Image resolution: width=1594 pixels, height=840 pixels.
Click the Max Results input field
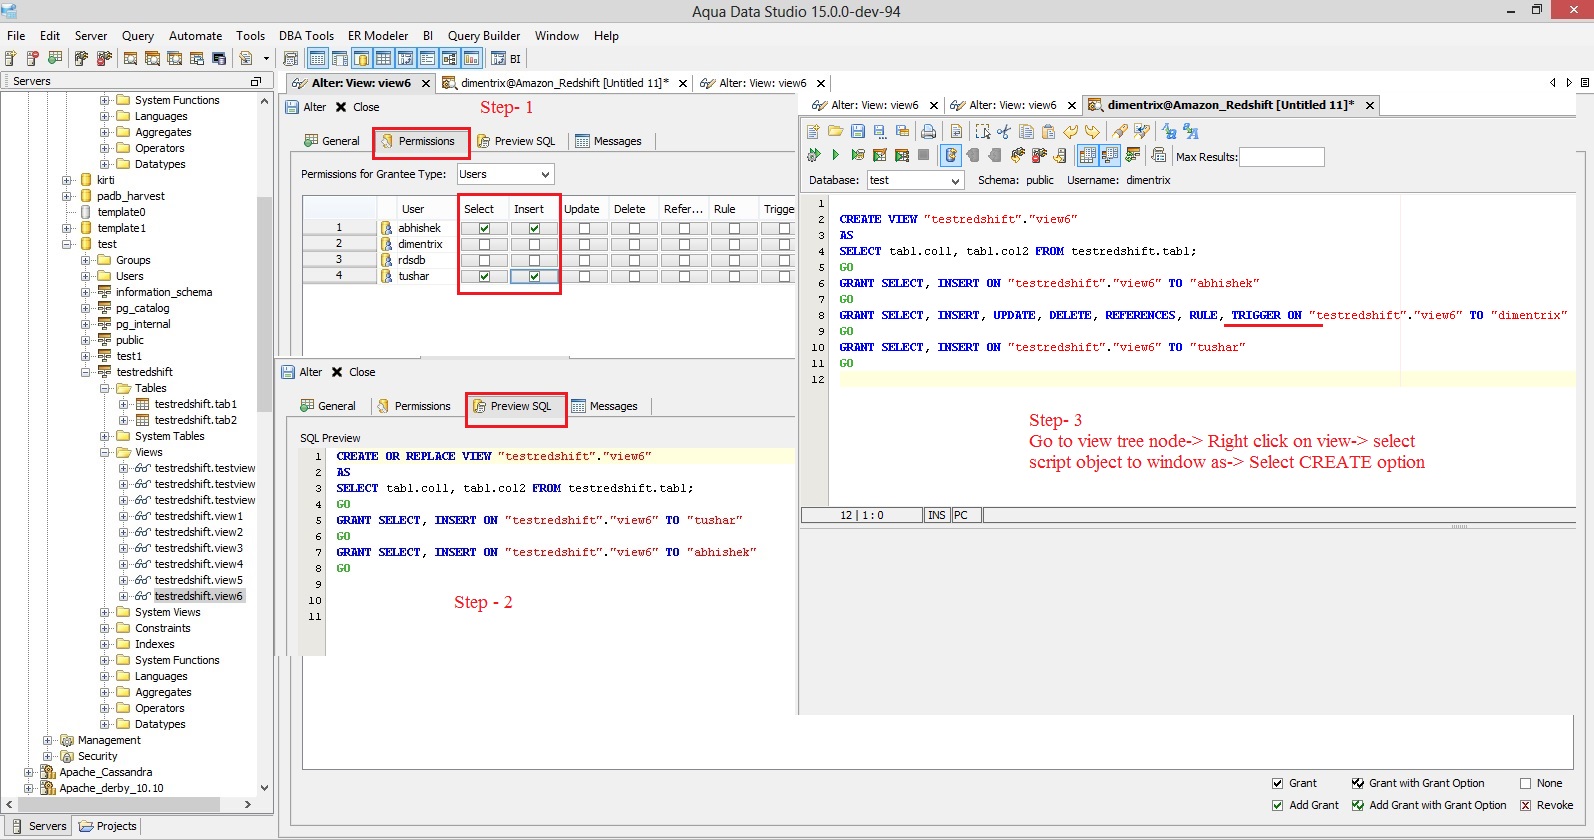[1282, 156]
